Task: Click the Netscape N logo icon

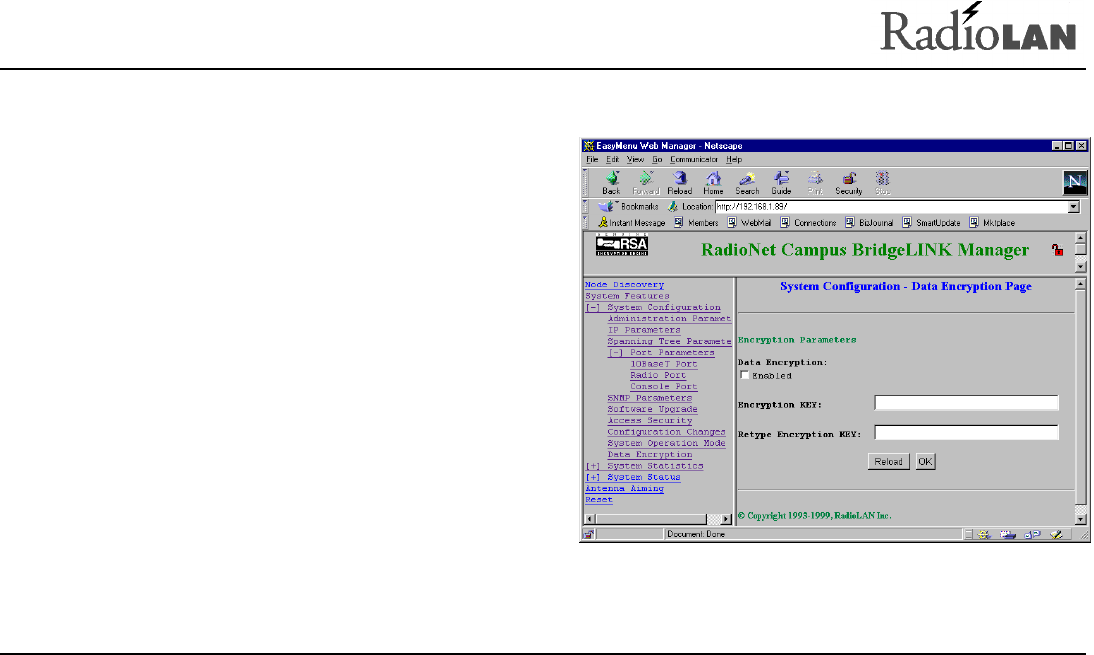Action: click(1073, 181)
